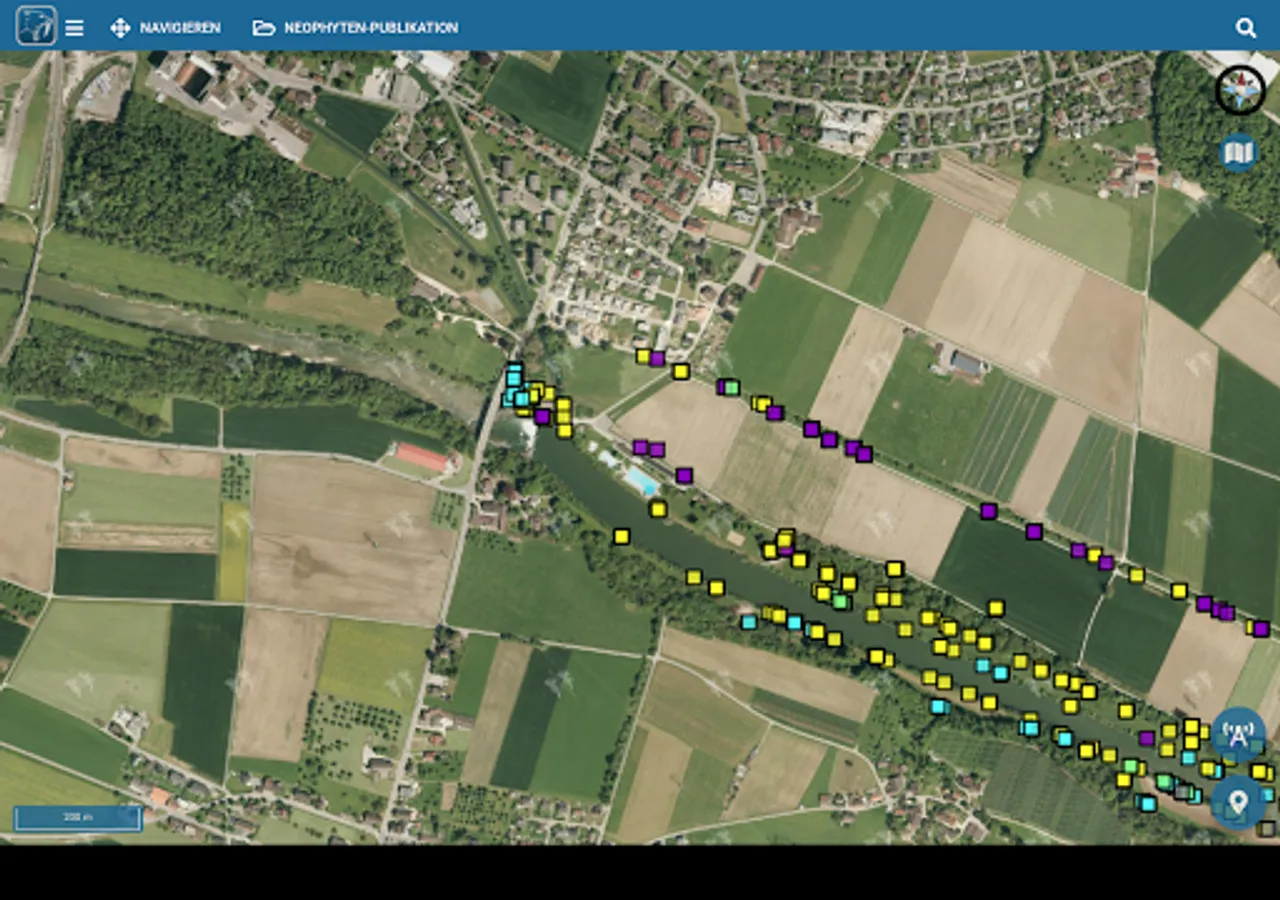The width and height of the screenshot is (1280, 900).
Task: Open the hamburger menu
Action: click(74, 28)
